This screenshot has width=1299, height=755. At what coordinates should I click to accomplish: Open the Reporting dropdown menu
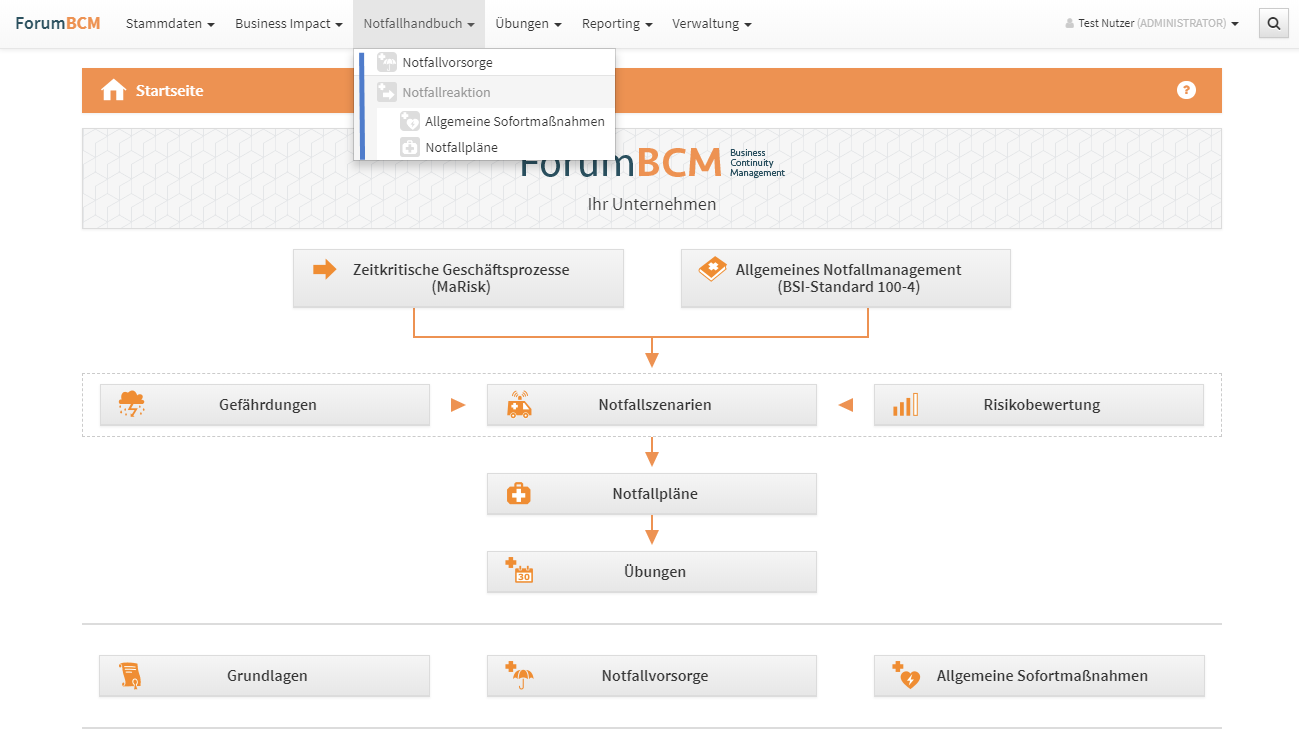[617, 24]
